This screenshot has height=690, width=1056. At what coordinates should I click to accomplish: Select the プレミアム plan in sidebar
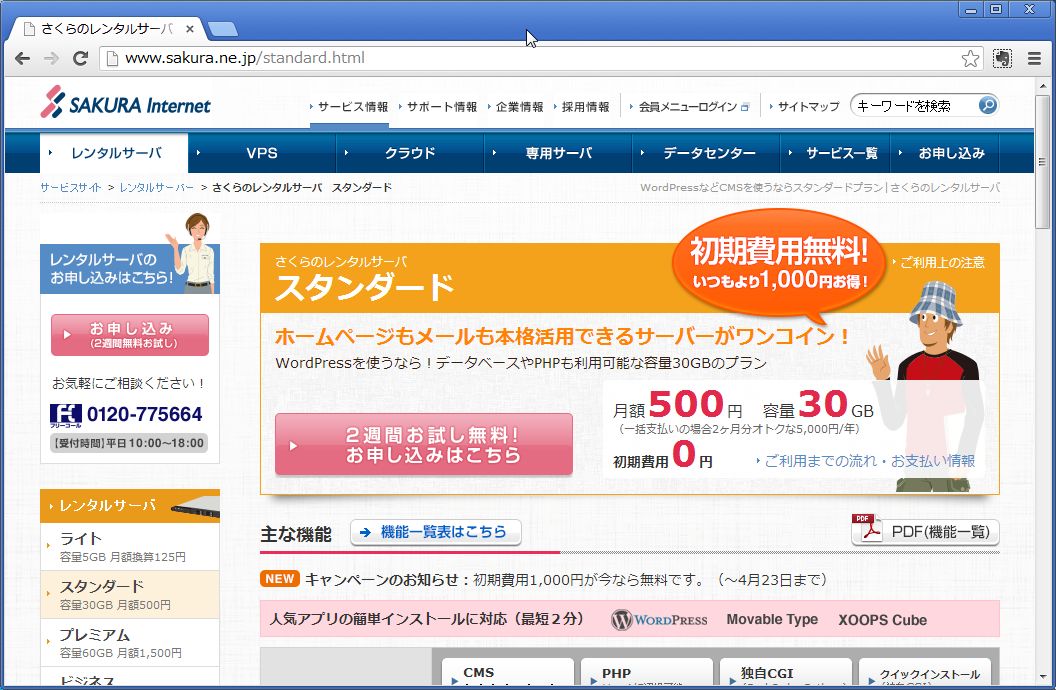130,643
